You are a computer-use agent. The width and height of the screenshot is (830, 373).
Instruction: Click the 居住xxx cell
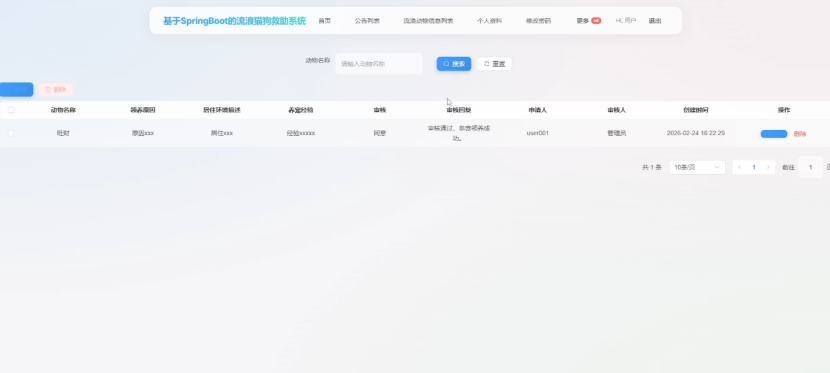click(x=222, y=133)
